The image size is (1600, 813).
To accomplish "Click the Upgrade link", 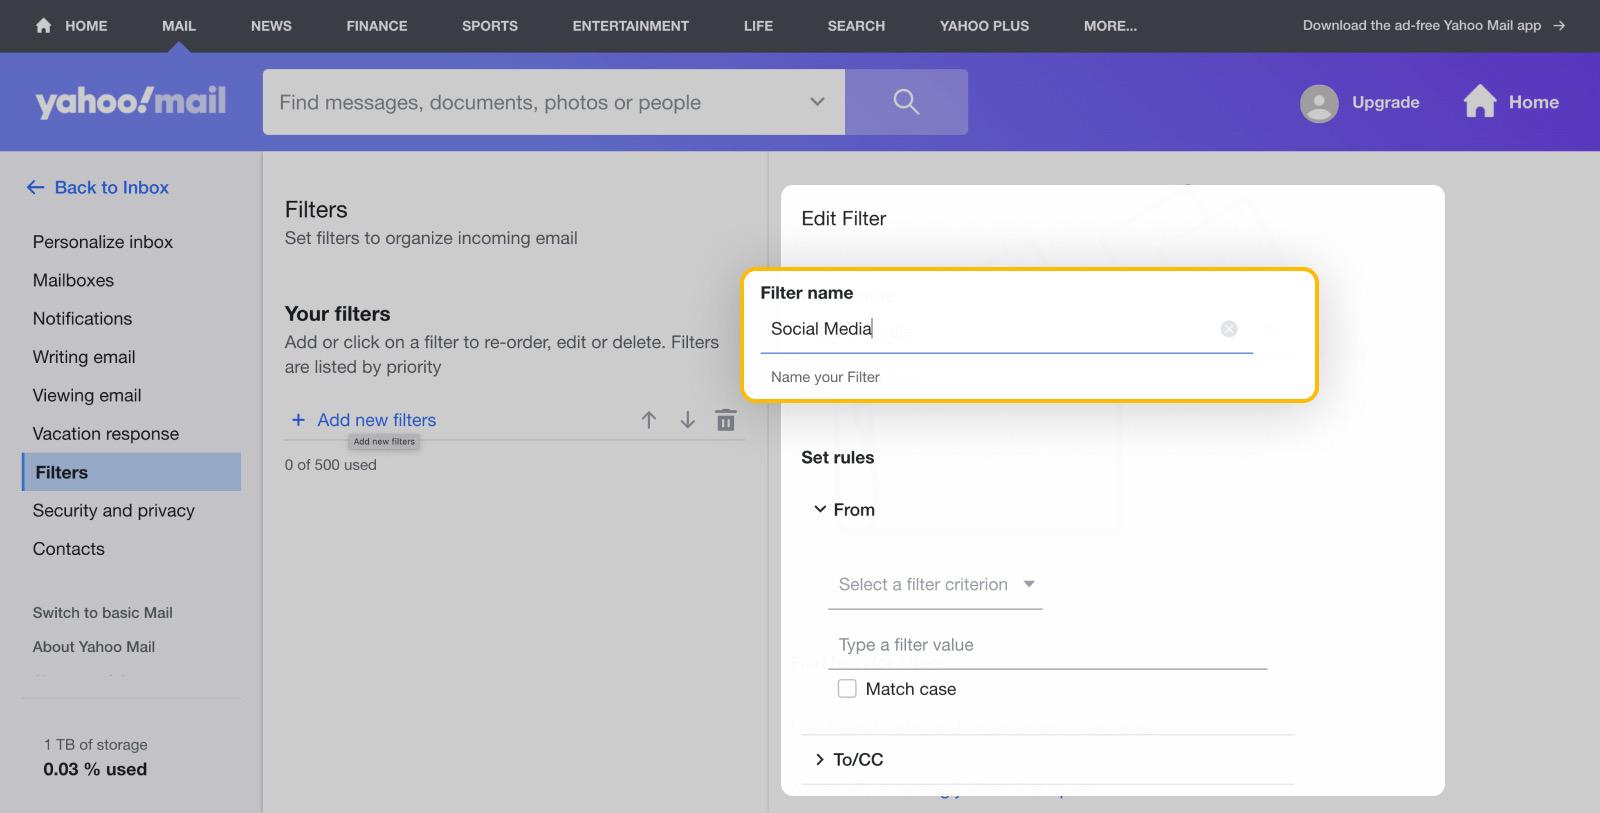I will pyautogui.click(x=1385, y=102).
